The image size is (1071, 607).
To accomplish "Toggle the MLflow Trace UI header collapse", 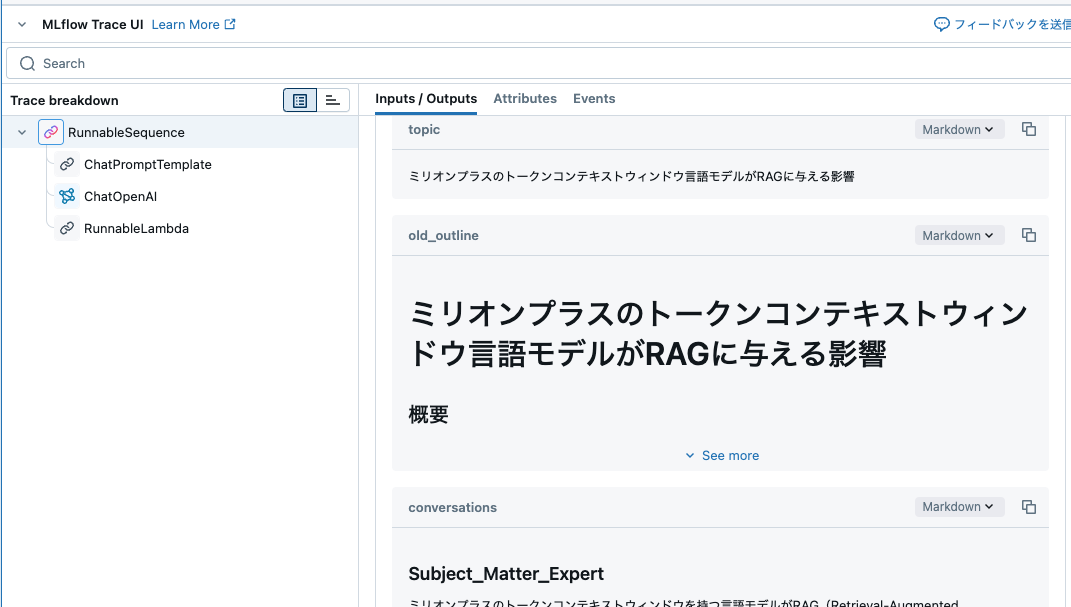I will coord(22,23).
